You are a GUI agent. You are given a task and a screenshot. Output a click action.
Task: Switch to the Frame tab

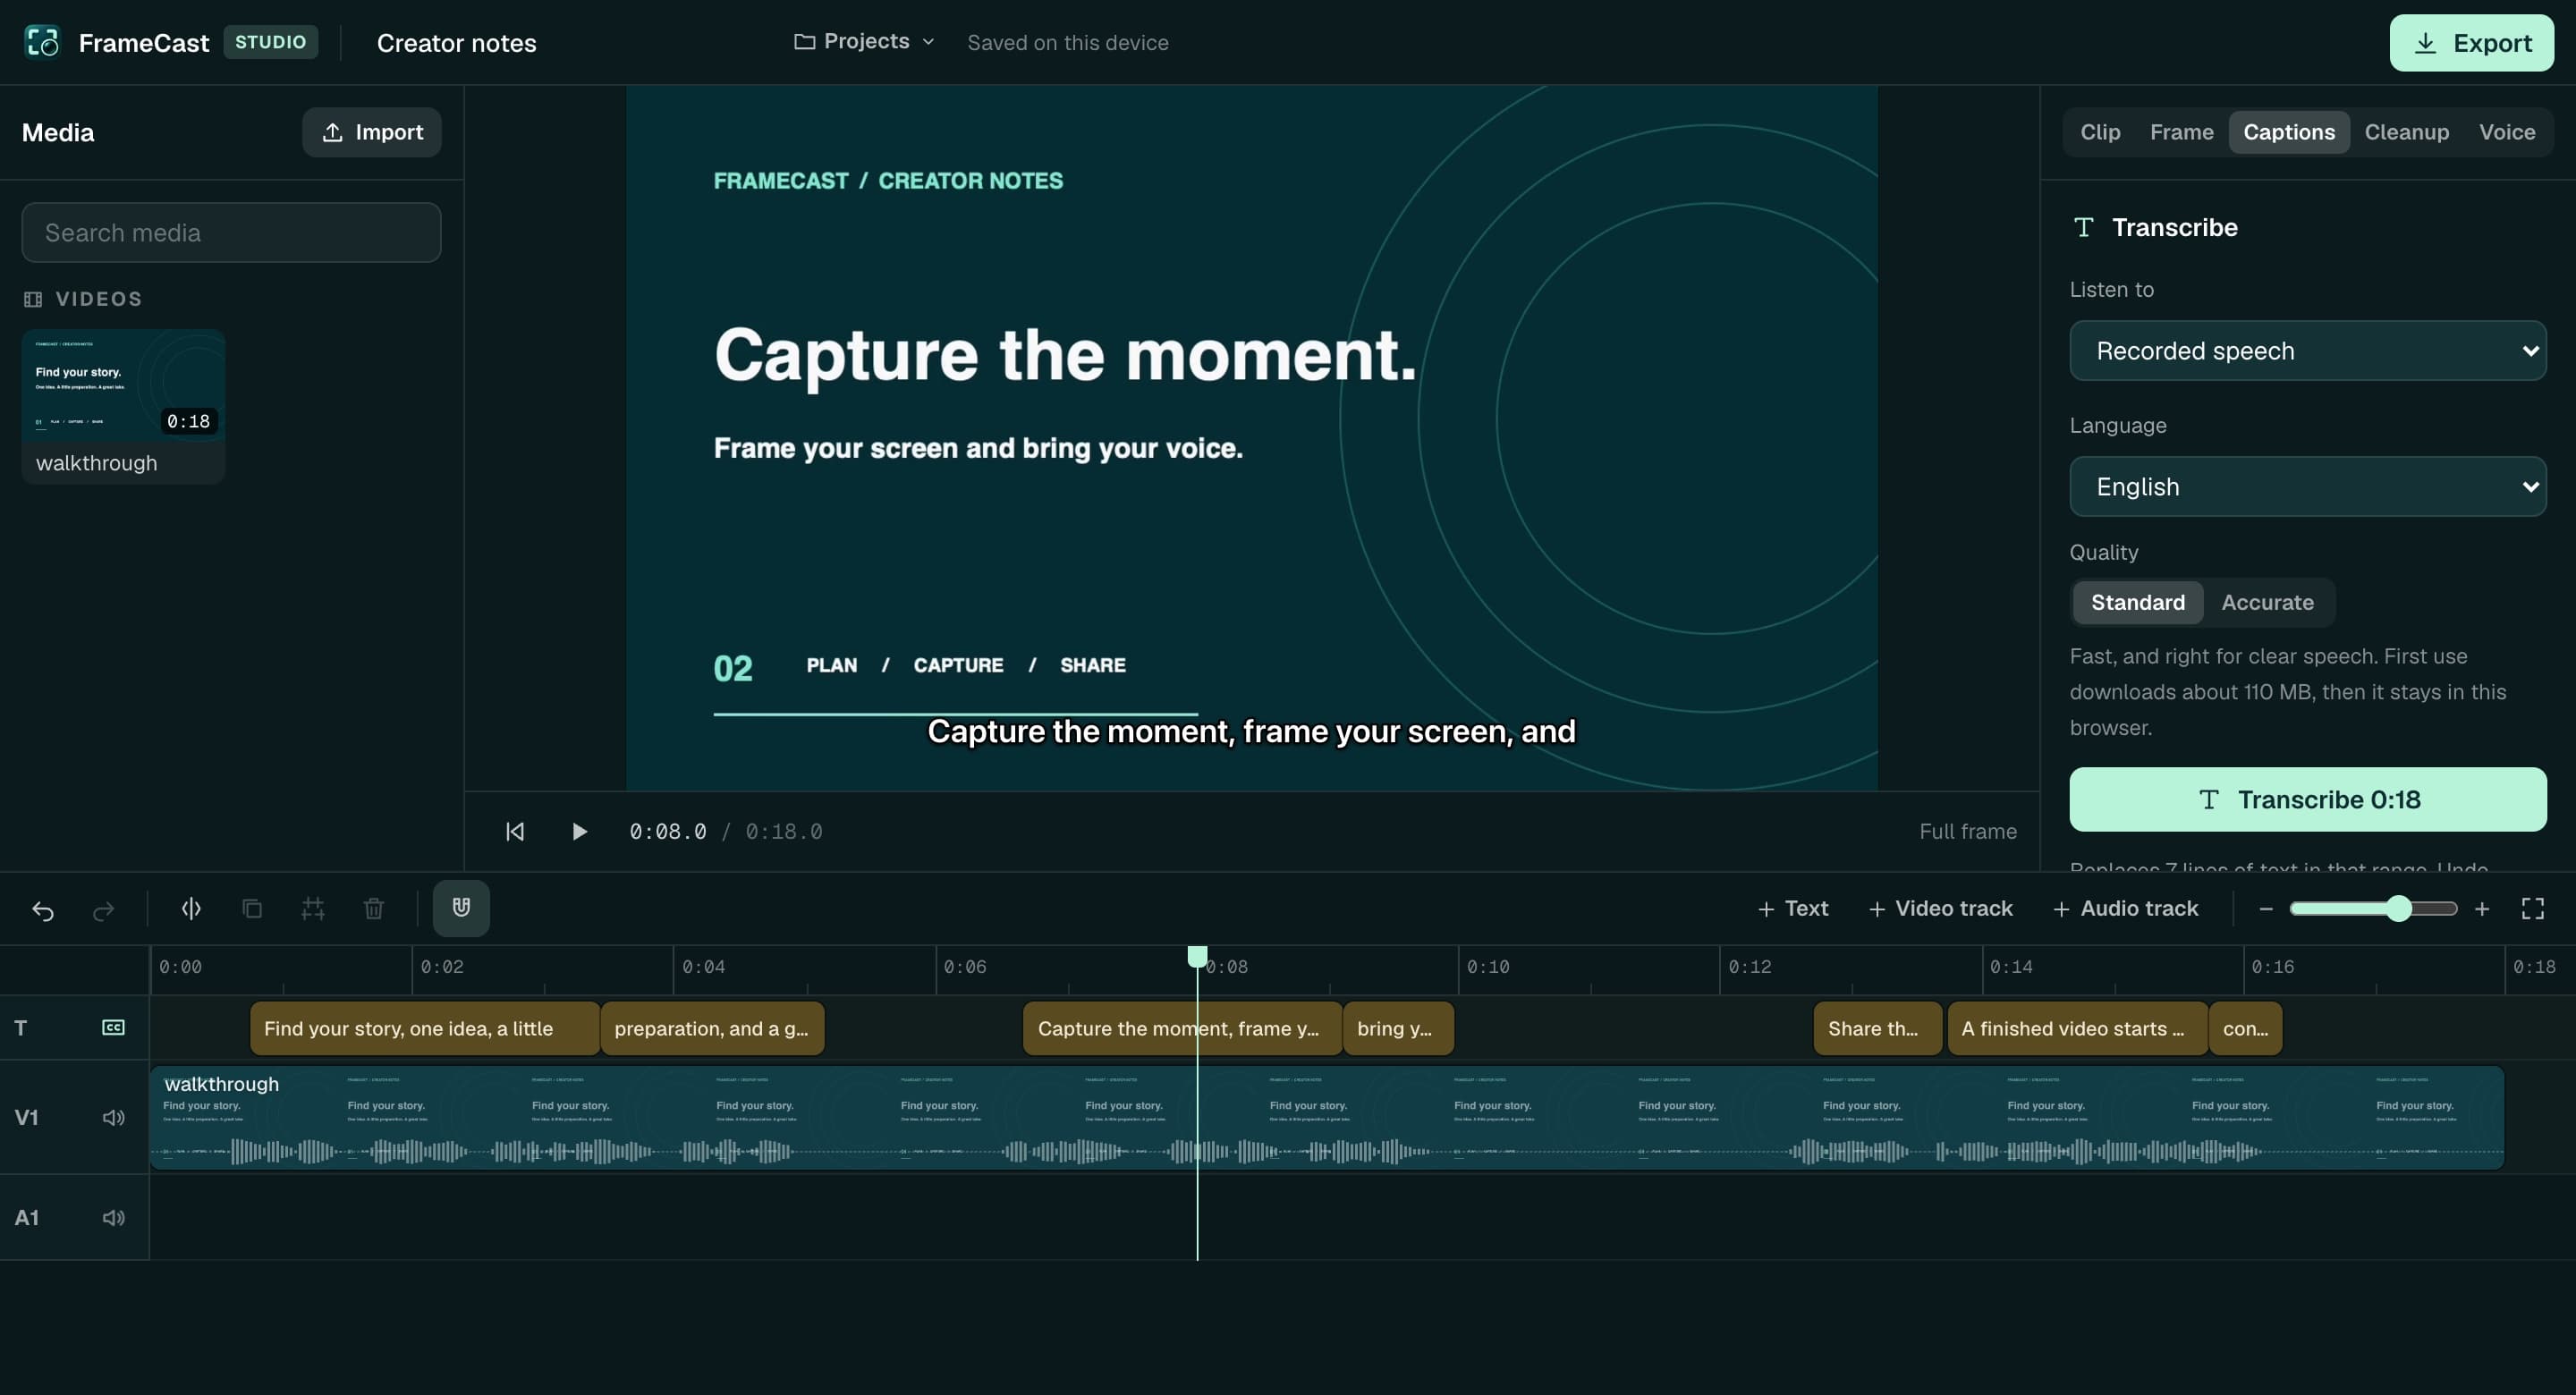point(2181,132)
